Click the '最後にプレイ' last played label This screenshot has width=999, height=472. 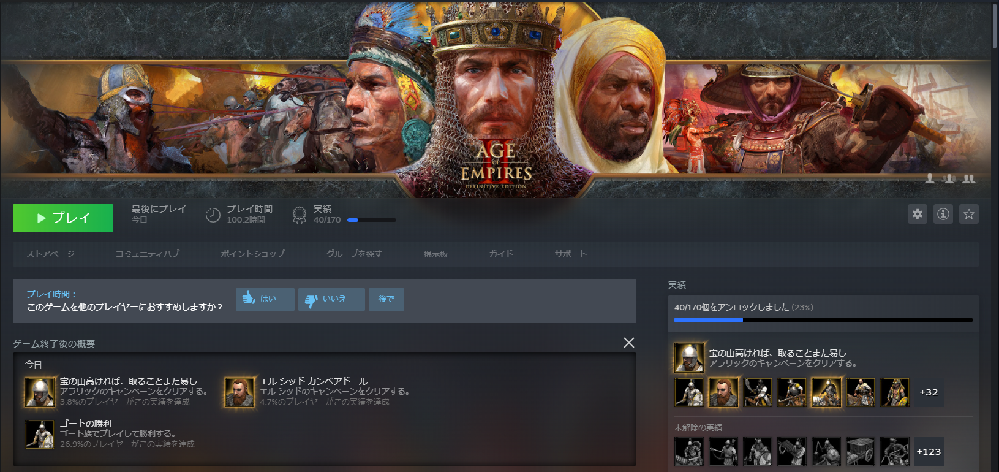[x=159, y=209]
